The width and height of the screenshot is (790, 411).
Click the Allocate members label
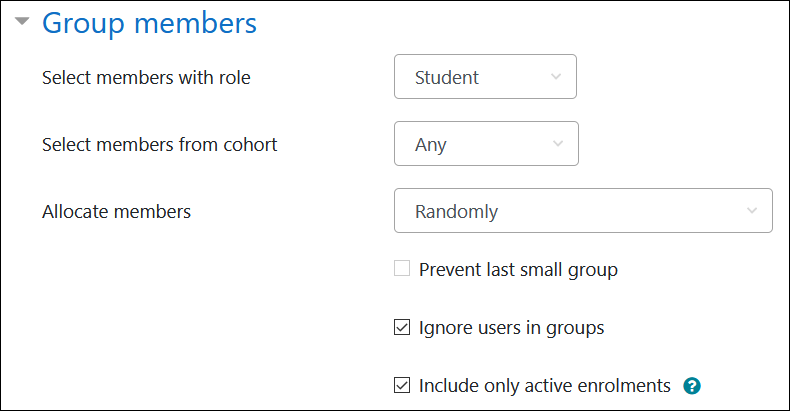tap(116, 211)
